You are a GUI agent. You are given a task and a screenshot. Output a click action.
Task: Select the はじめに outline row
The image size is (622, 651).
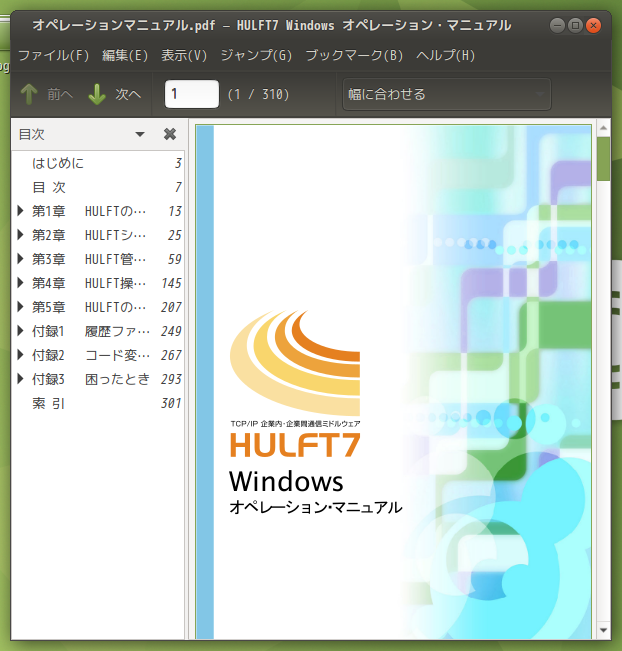click(98, 163)
